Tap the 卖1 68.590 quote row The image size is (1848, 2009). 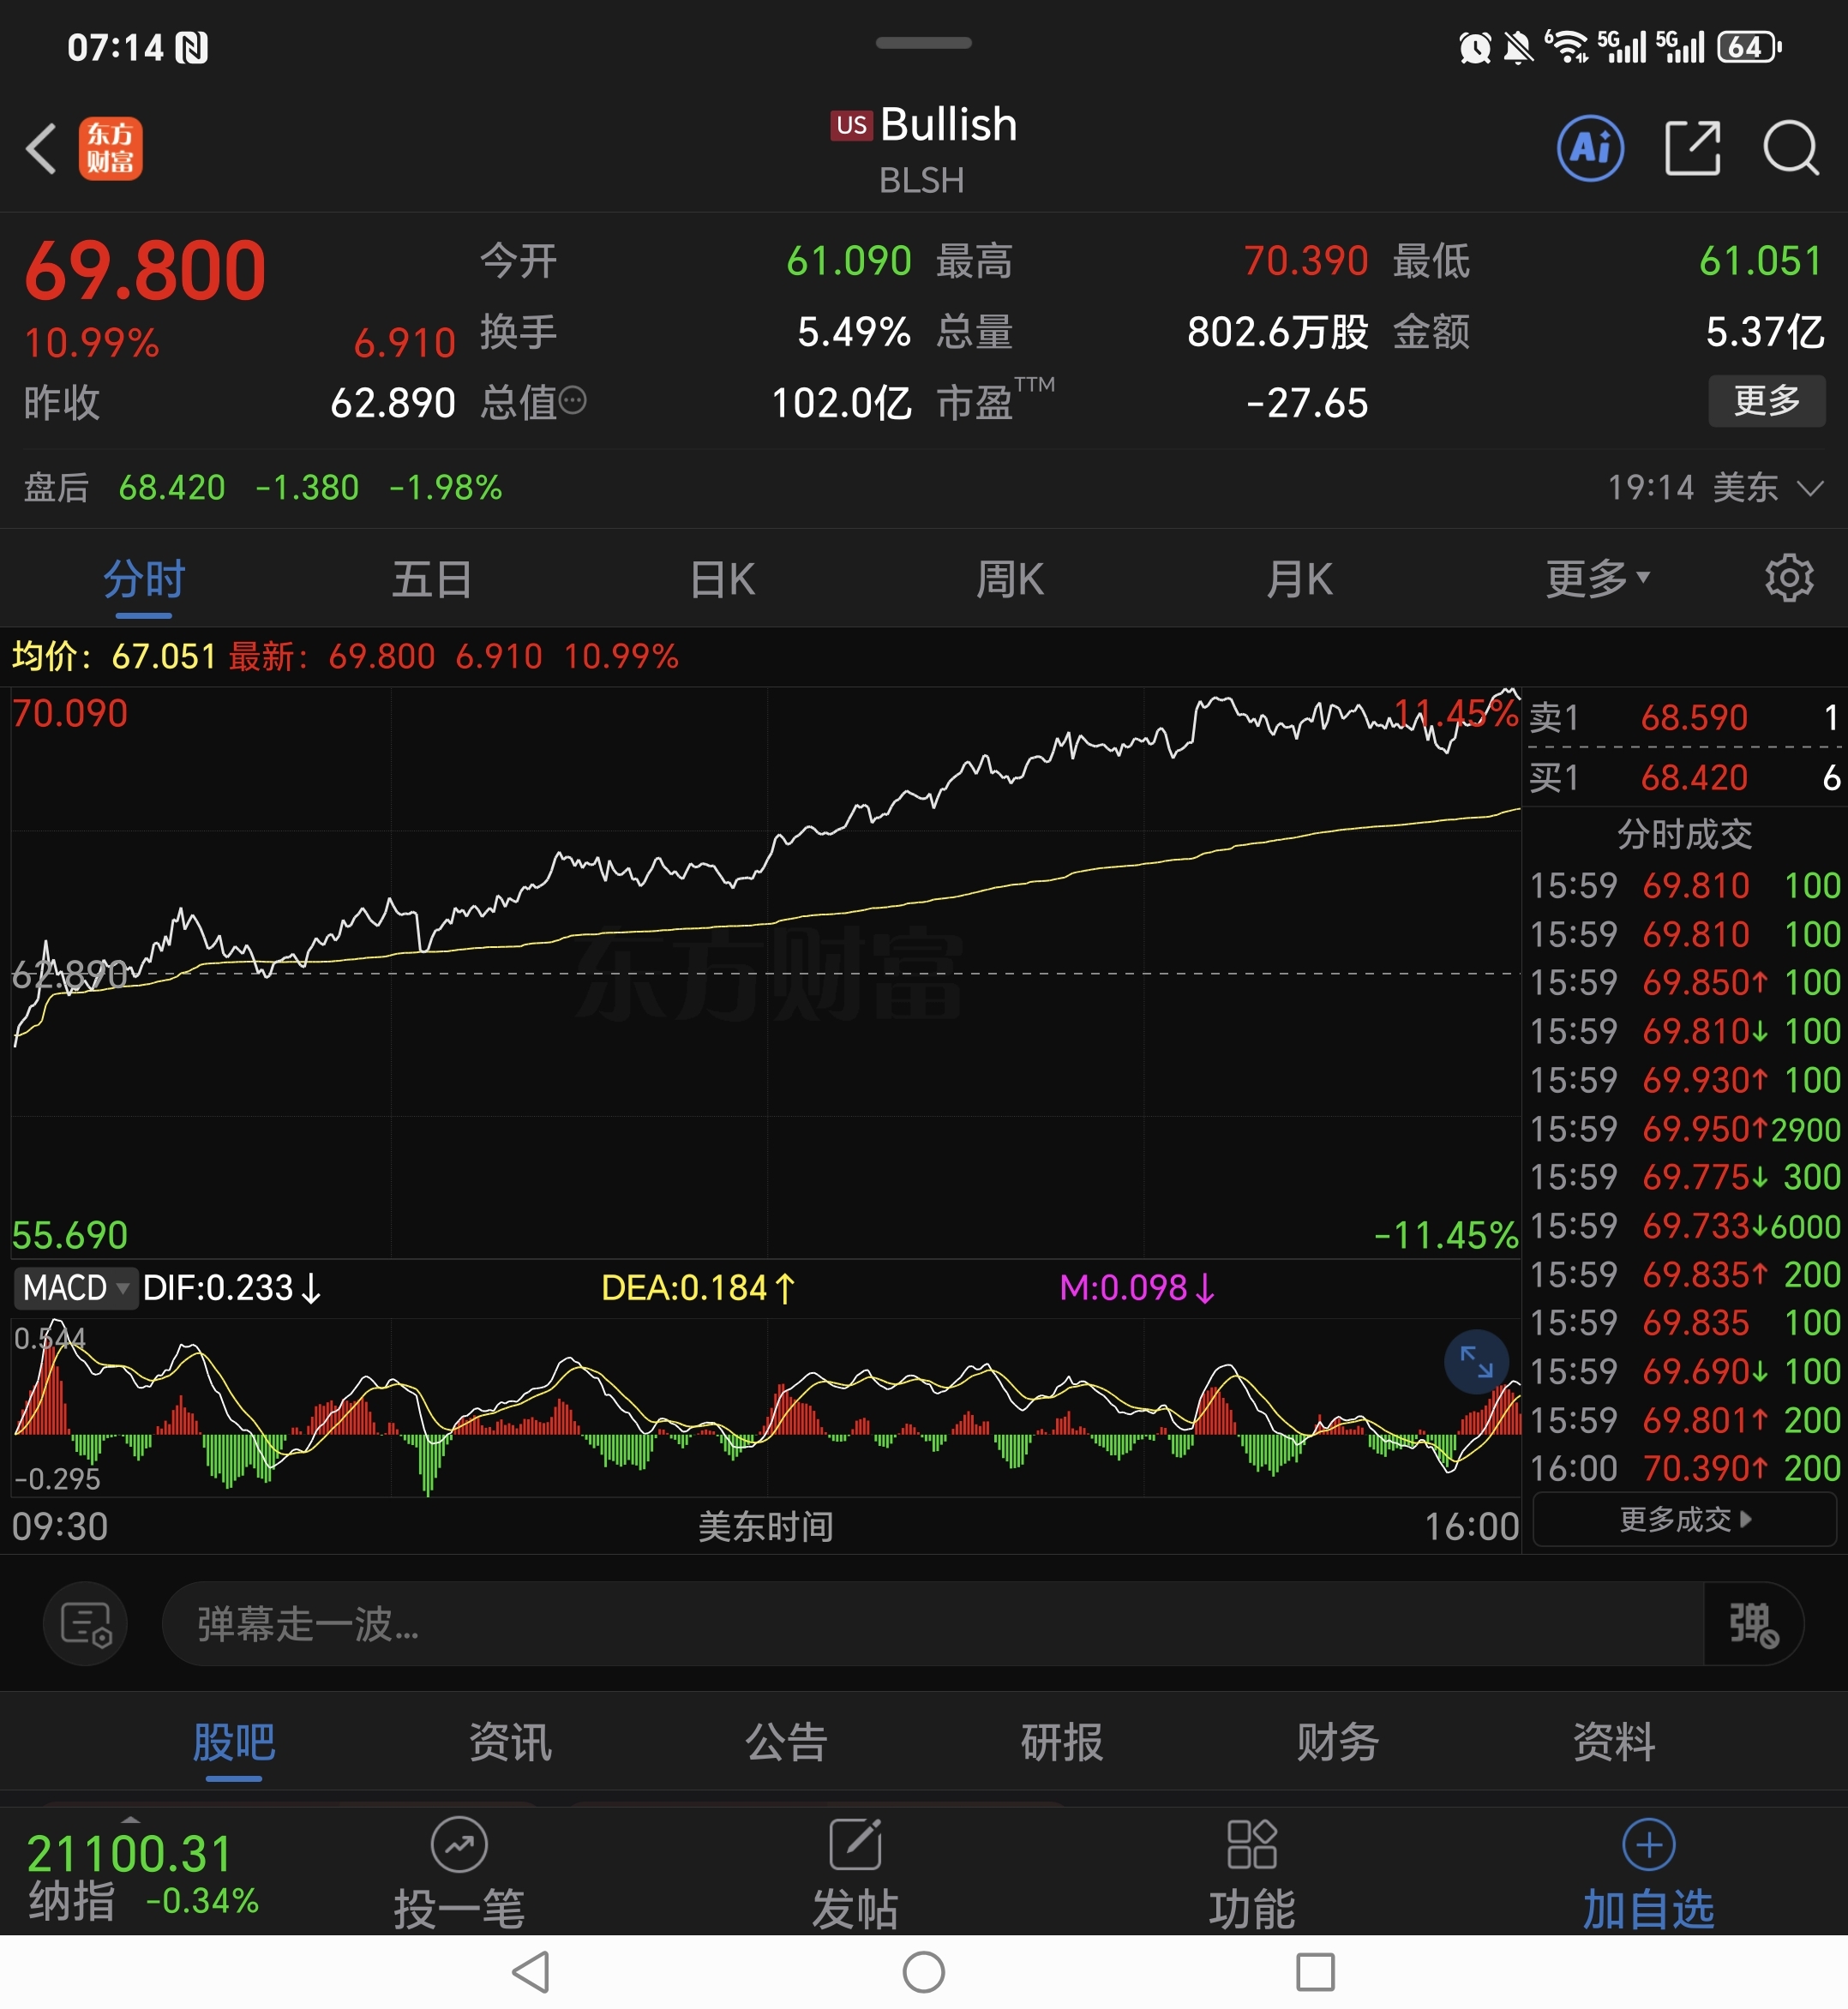1685,717
